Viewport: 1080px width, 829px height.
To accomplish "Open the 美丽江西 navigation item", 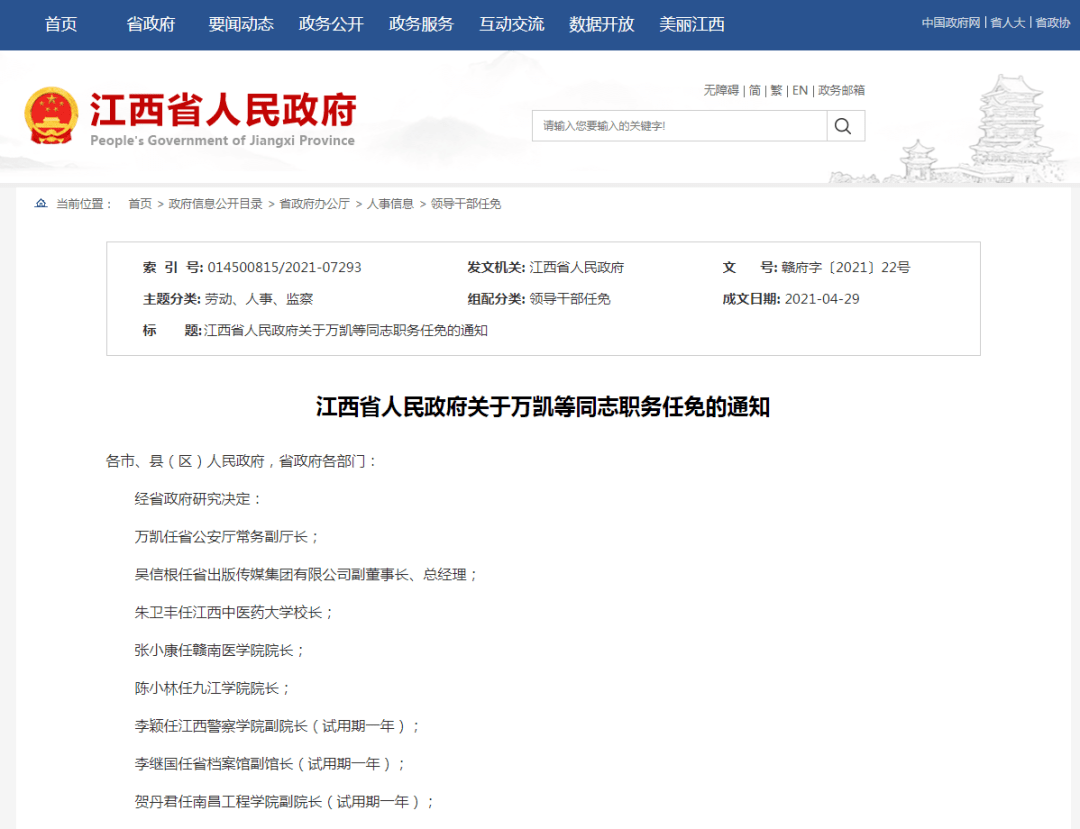I will tap(690, 24).
